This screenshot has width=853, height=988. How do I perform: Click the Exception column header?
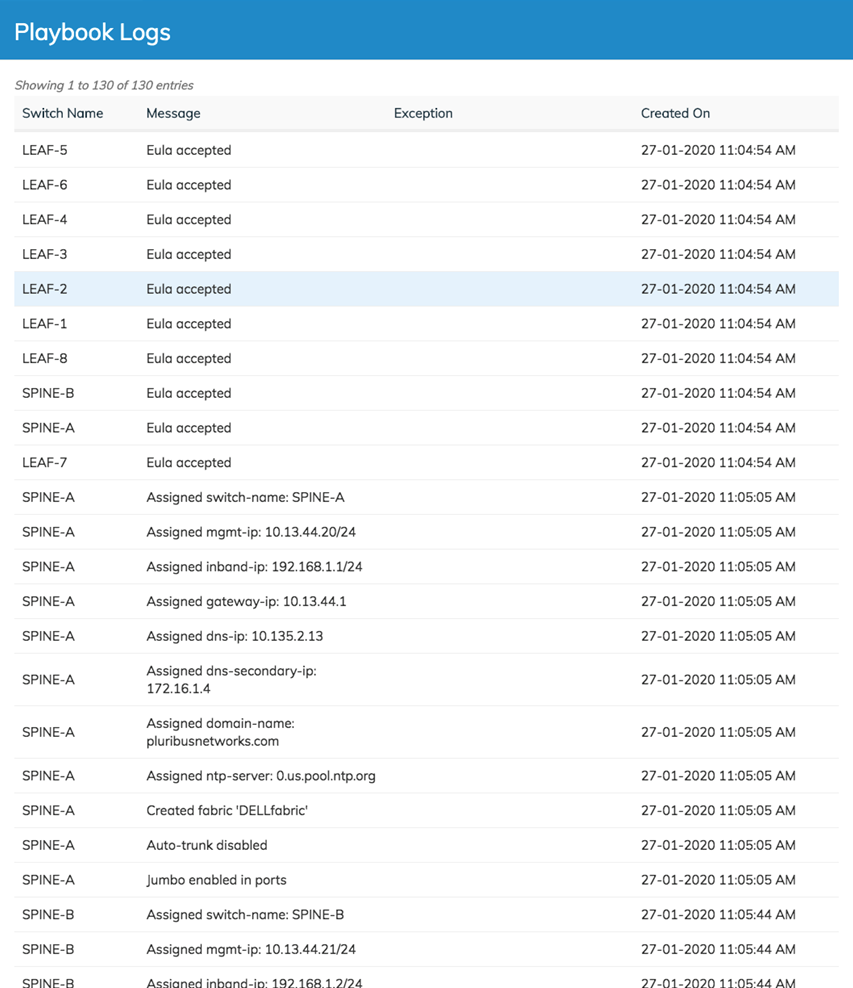point(423,113)
